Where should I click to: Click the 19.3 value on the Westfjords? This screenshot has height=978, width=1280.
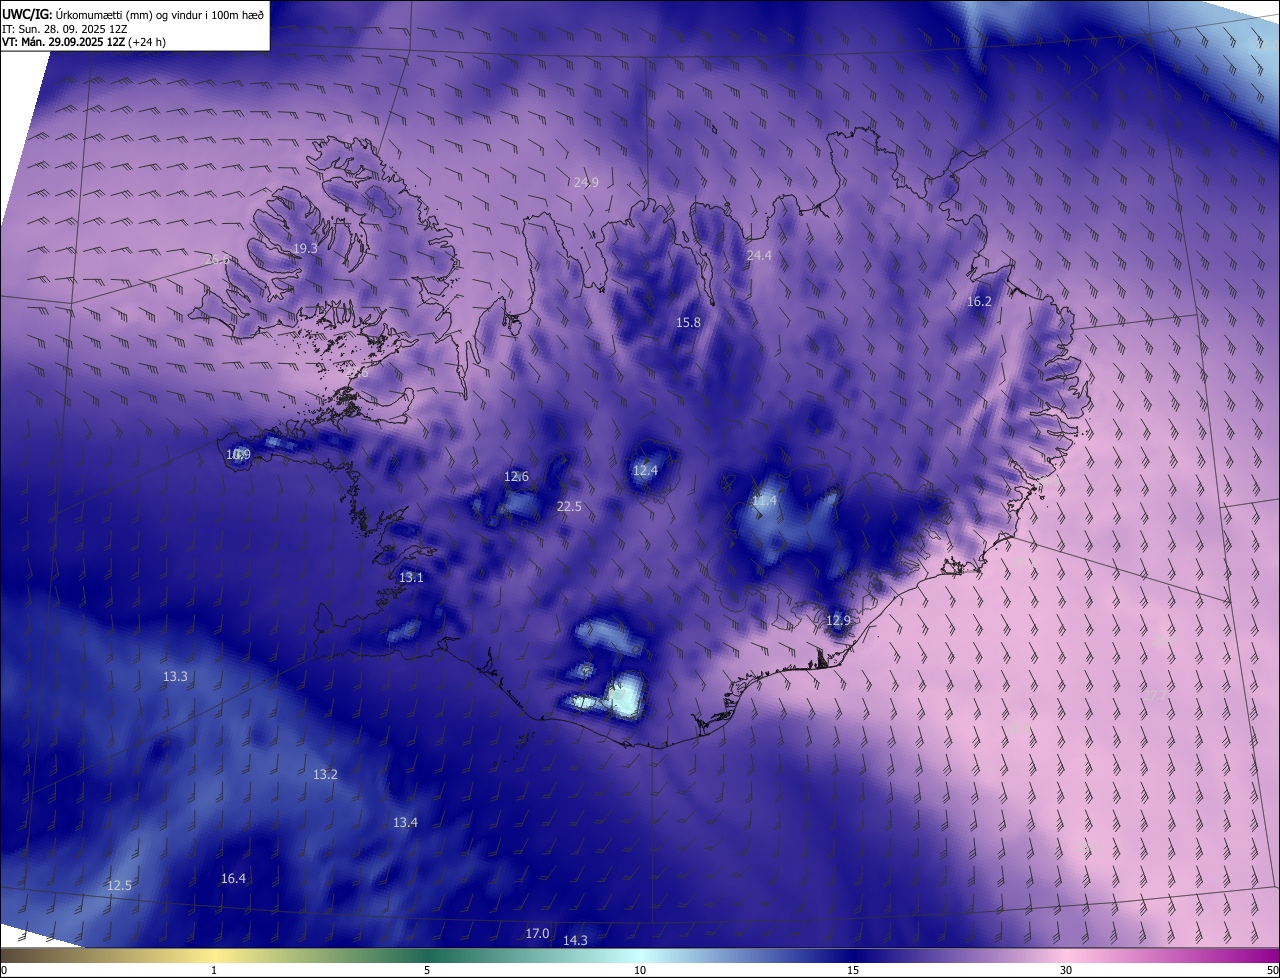point(305,248)
